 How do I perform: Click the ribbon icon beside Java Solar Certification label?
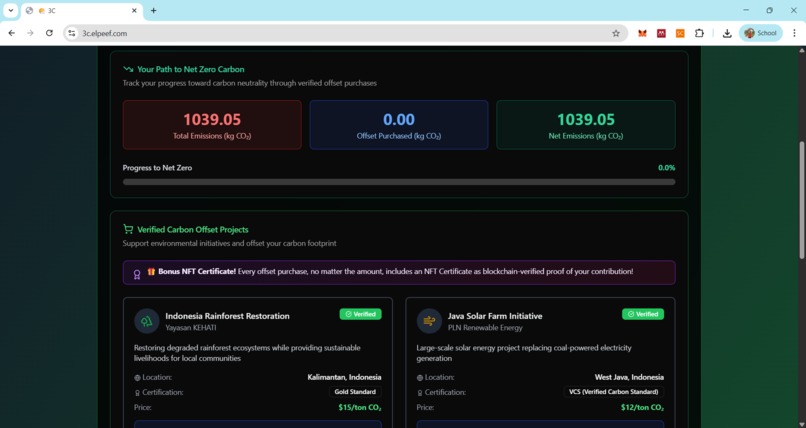coord(419,393)
